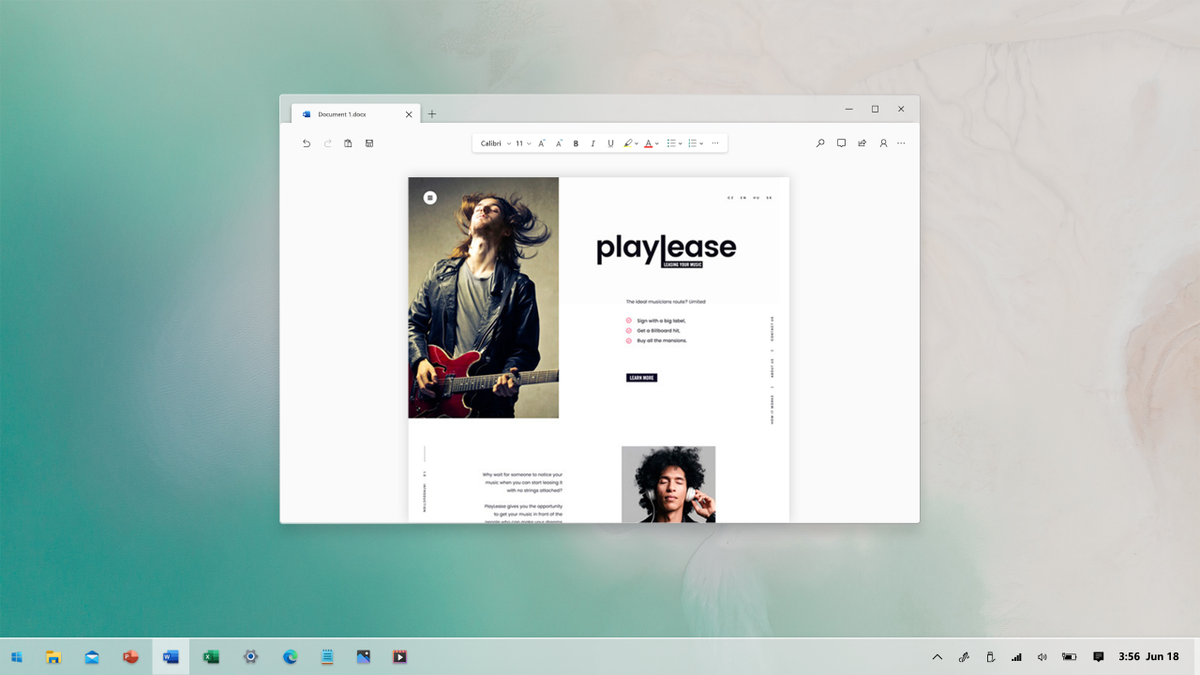Expand the font color dropdown arrow

pyautogui.click(x=657, y=144)
